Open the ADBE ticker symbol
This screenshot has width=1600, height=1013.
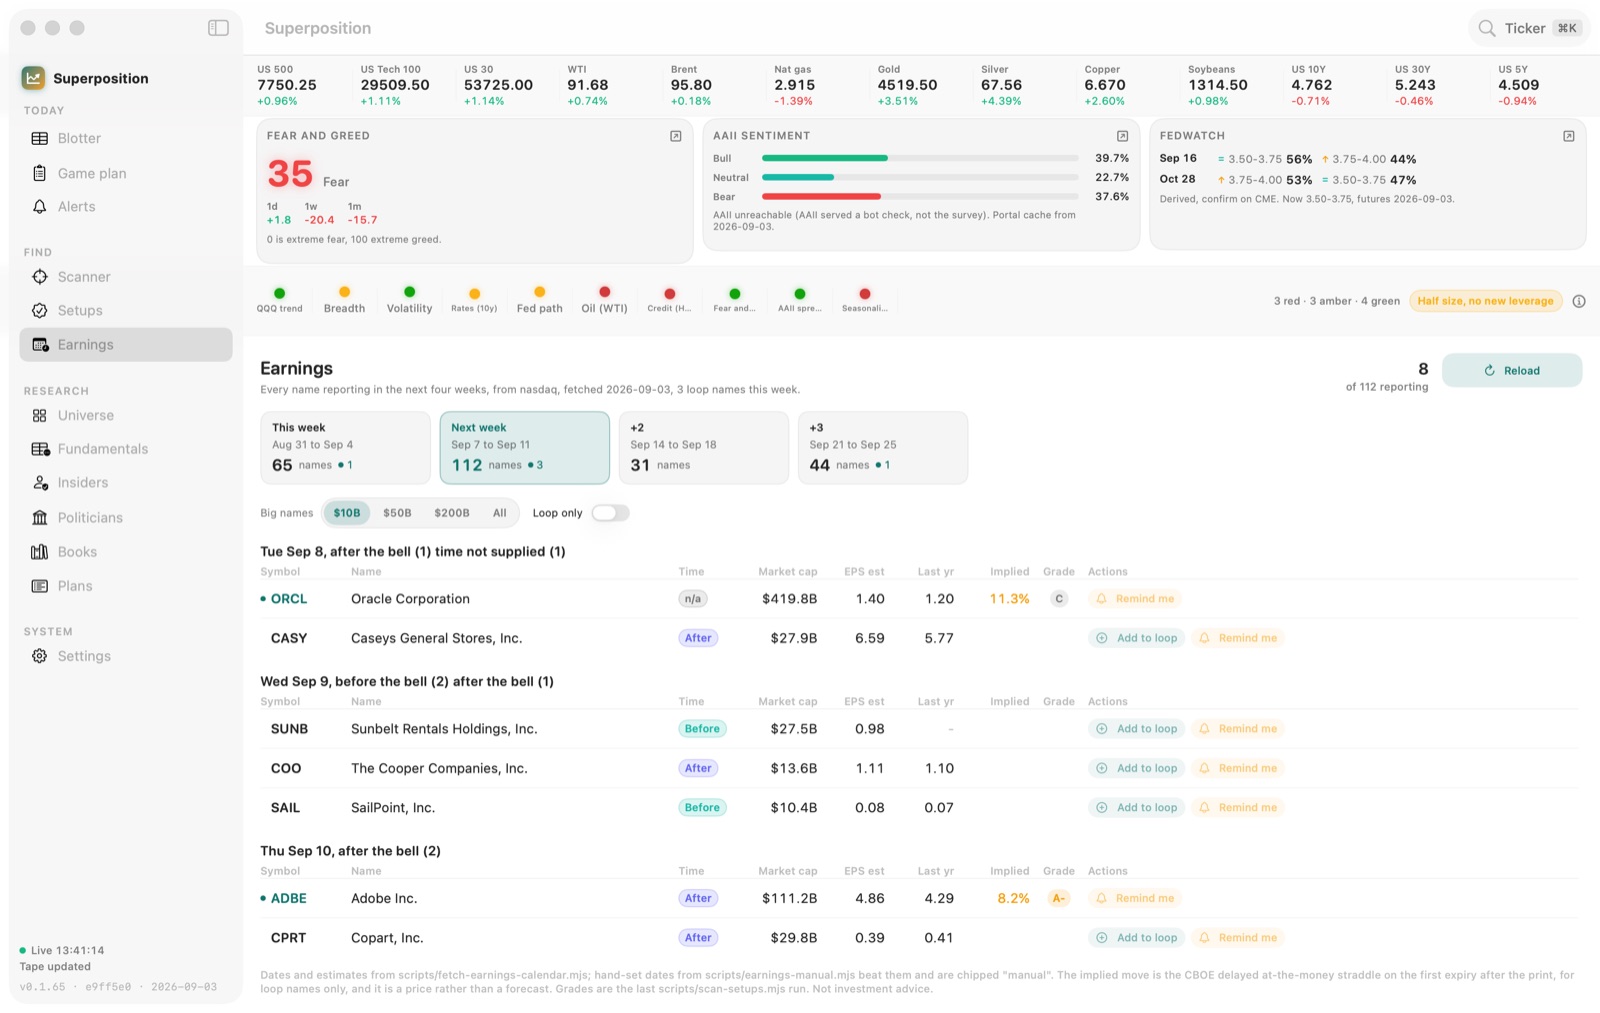289,898
